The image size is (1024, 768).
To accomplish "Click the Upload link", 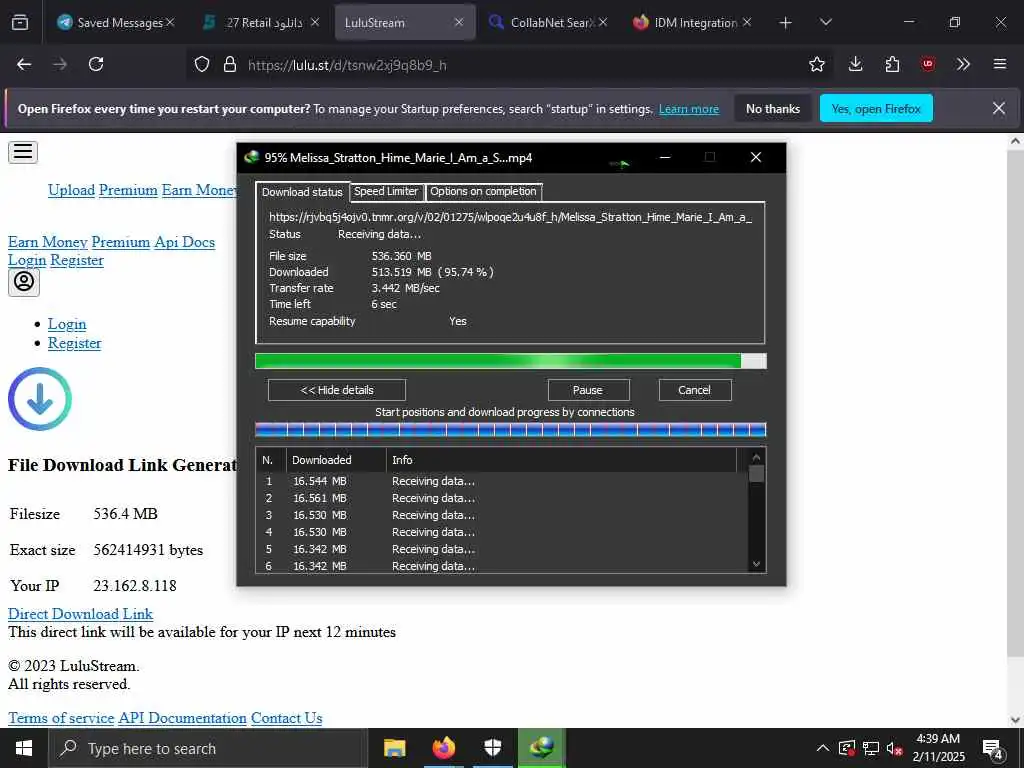I will [71, 190].
